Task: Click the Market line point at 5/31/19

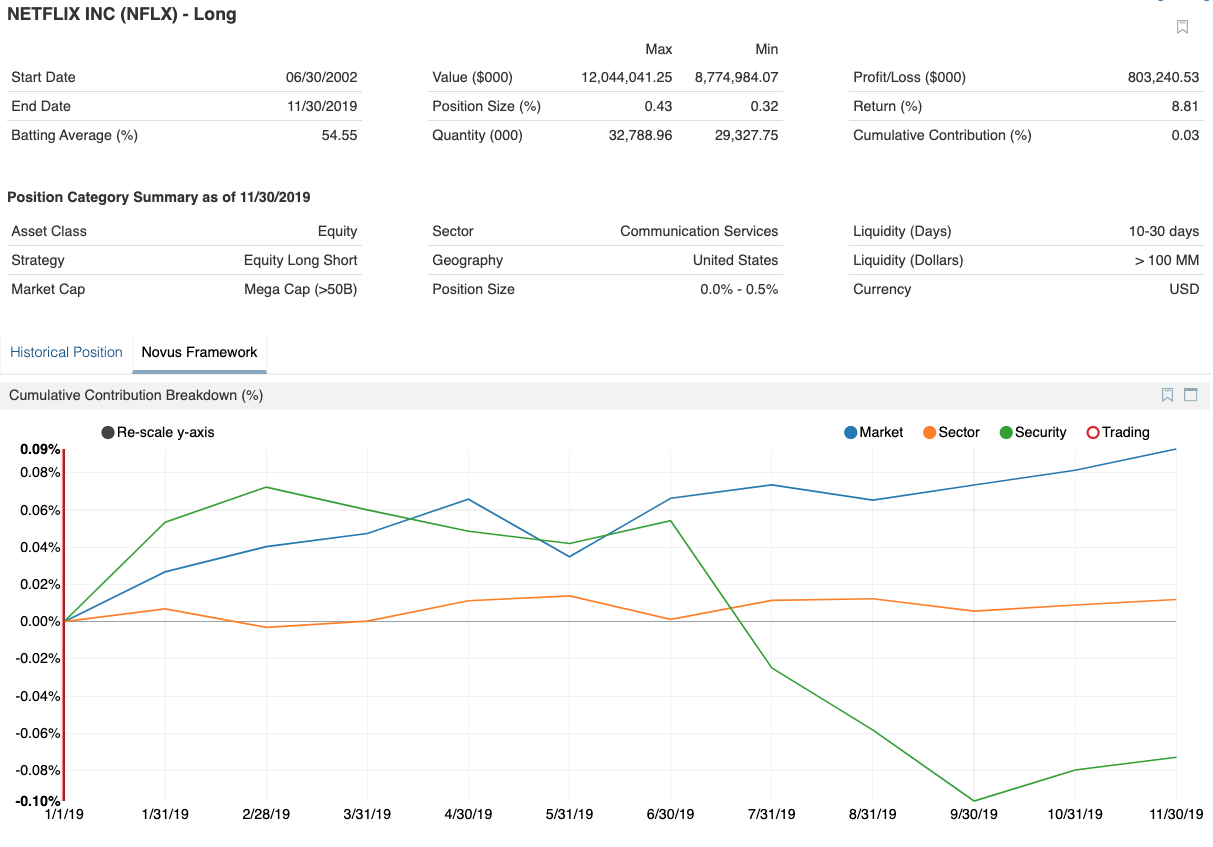Action: [x=569, y=557]
